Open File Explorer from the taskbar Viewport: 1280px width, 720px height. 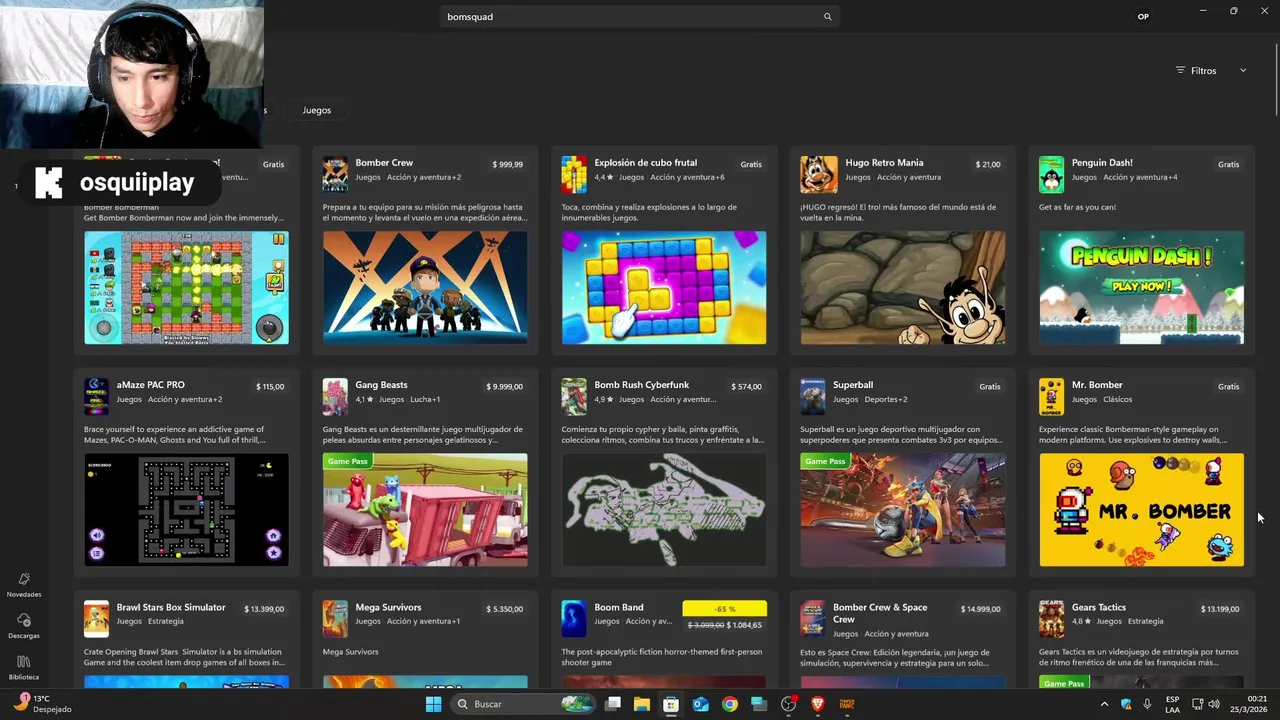[x=642, y=704]
